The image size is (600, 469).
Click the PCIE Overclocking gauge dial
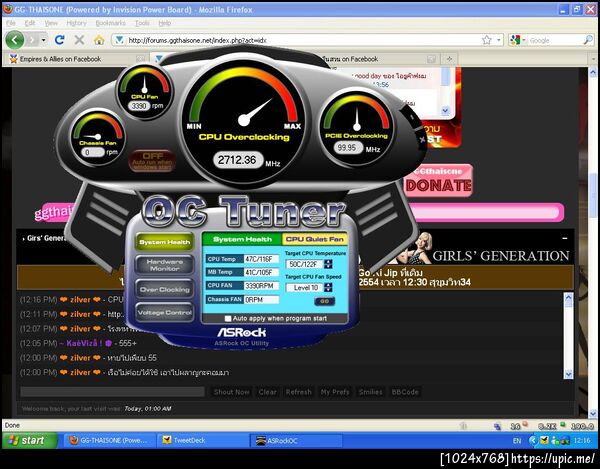pos(357,128)
